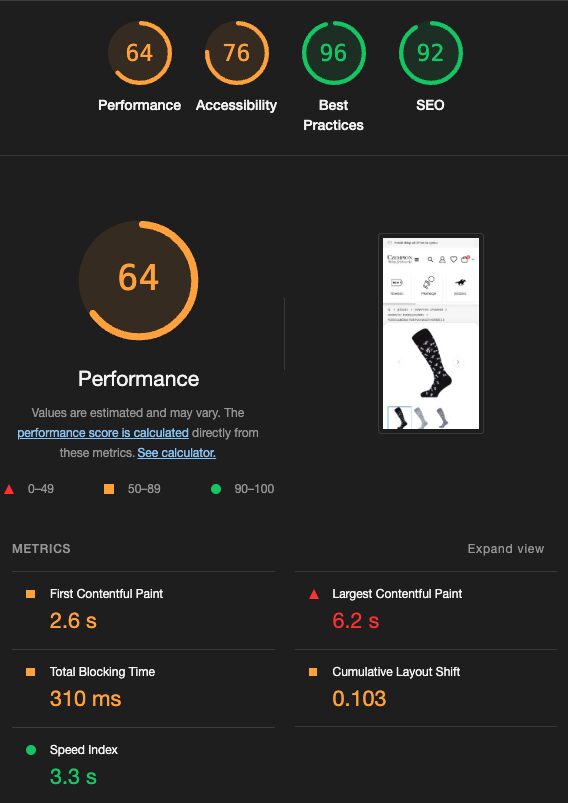The width and height of the screenshot is (568, 803).
Task: Click the green circle beside Speed Index
Action: 31,750
